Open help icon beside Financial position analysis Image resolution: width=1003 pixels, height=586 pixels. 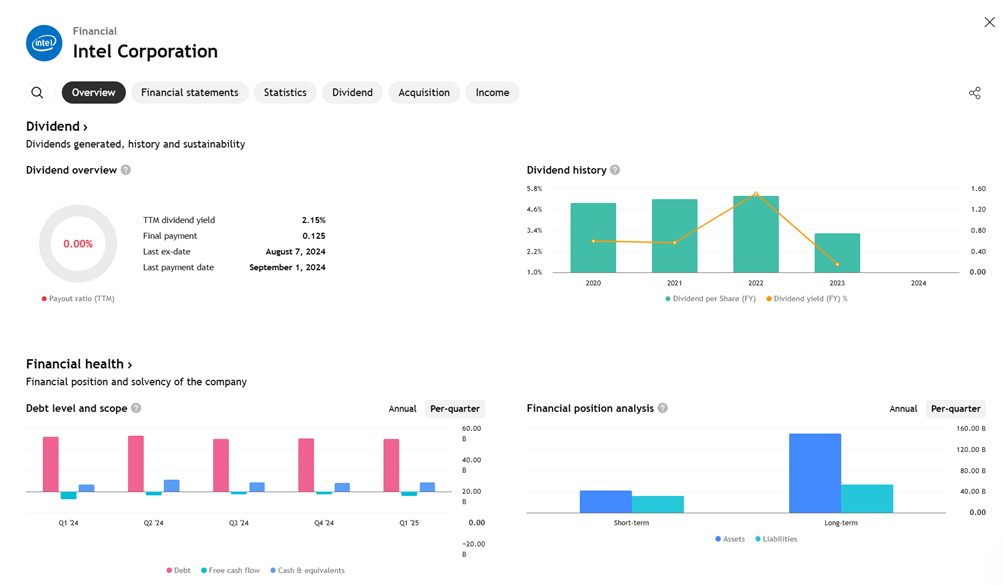tap(663, 408)
